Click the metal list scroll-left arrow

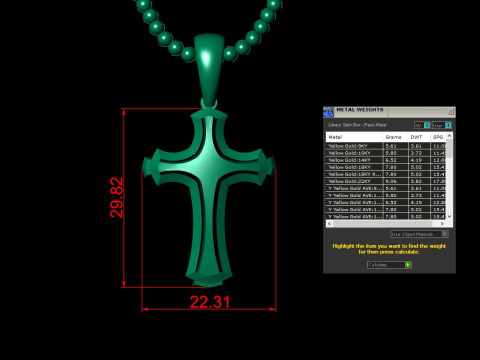click(x=329, y=224)
